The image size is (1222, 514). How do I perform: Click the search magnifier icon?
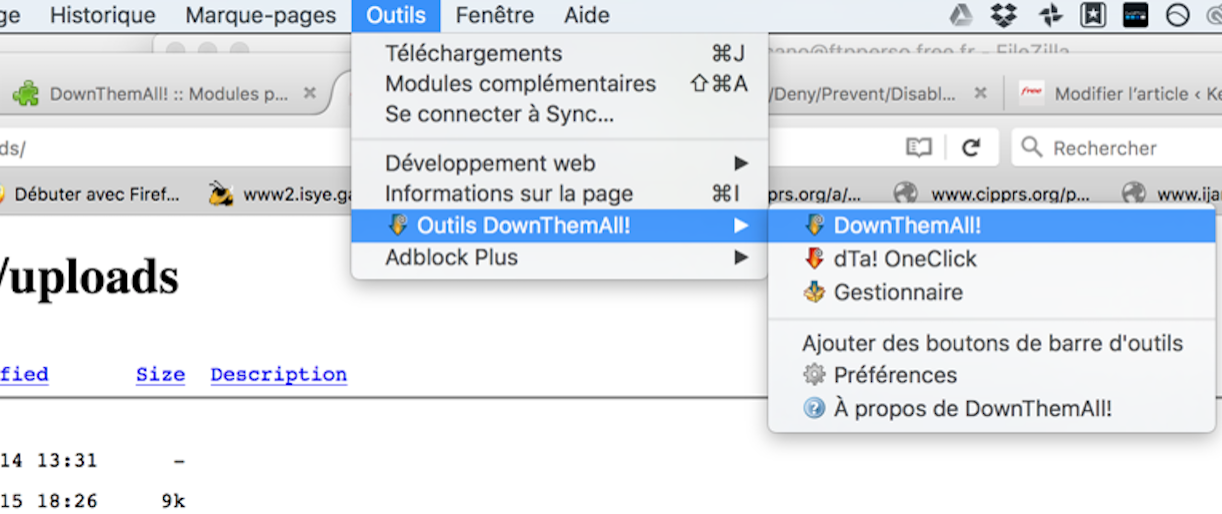[x=1033, y=148]
